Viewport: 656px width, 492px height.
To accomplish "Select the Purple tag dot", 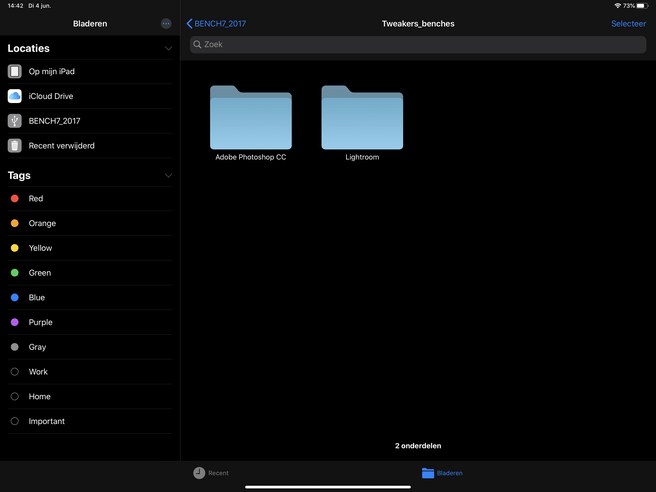I will (x=15, y=322).
